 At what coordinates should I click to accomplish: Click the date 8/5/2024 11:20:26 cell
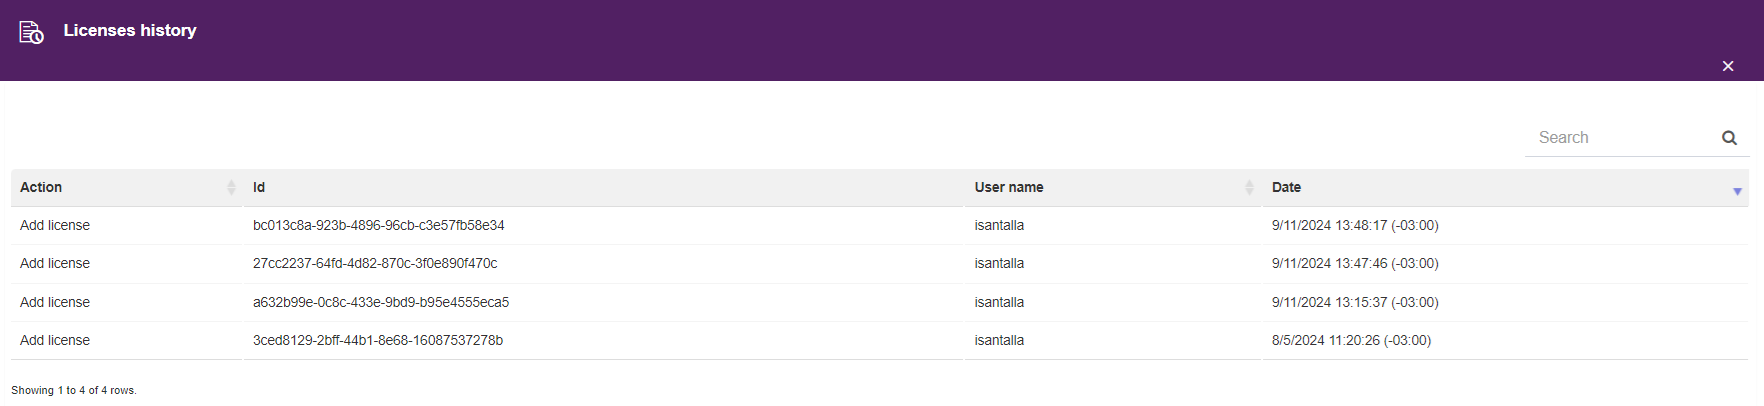click(x=1351, y=340)
